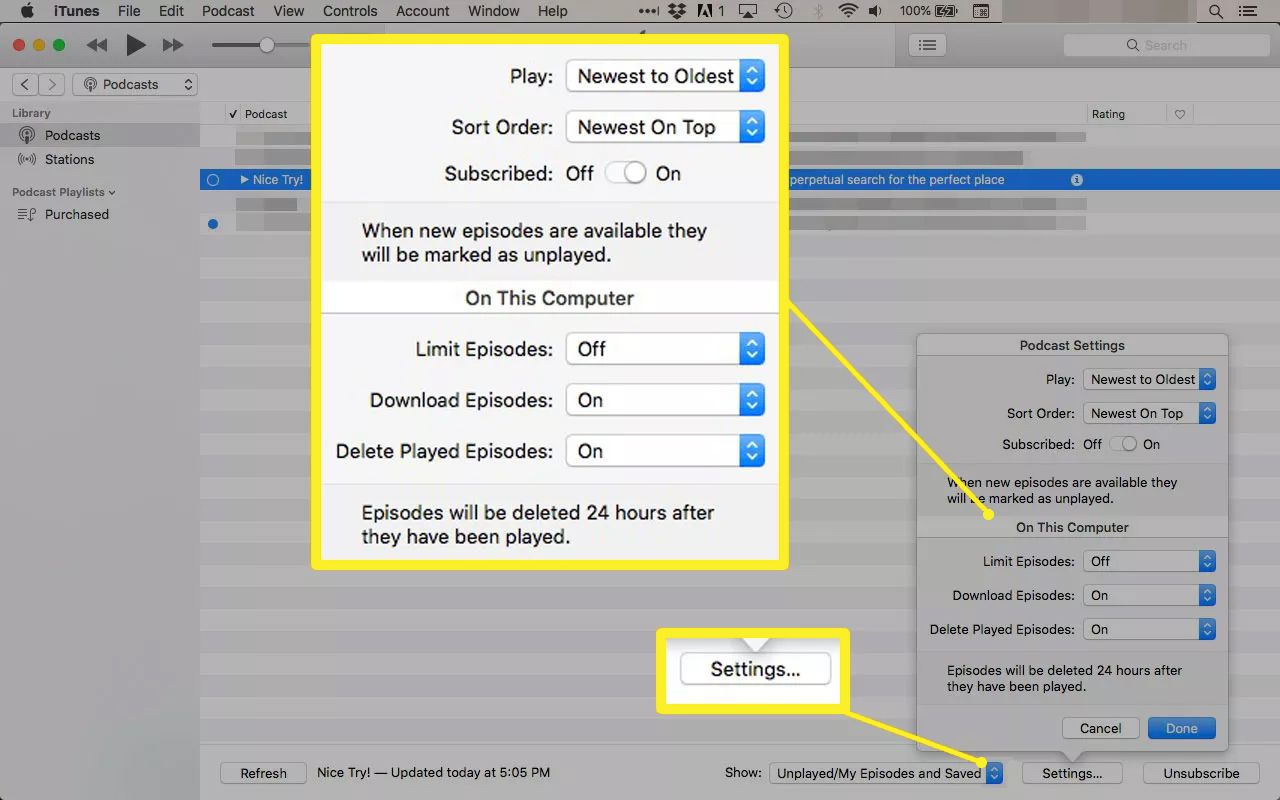Click the Dropbox menu bar icon
The image size is (1280, 800).
click(676, 11)
